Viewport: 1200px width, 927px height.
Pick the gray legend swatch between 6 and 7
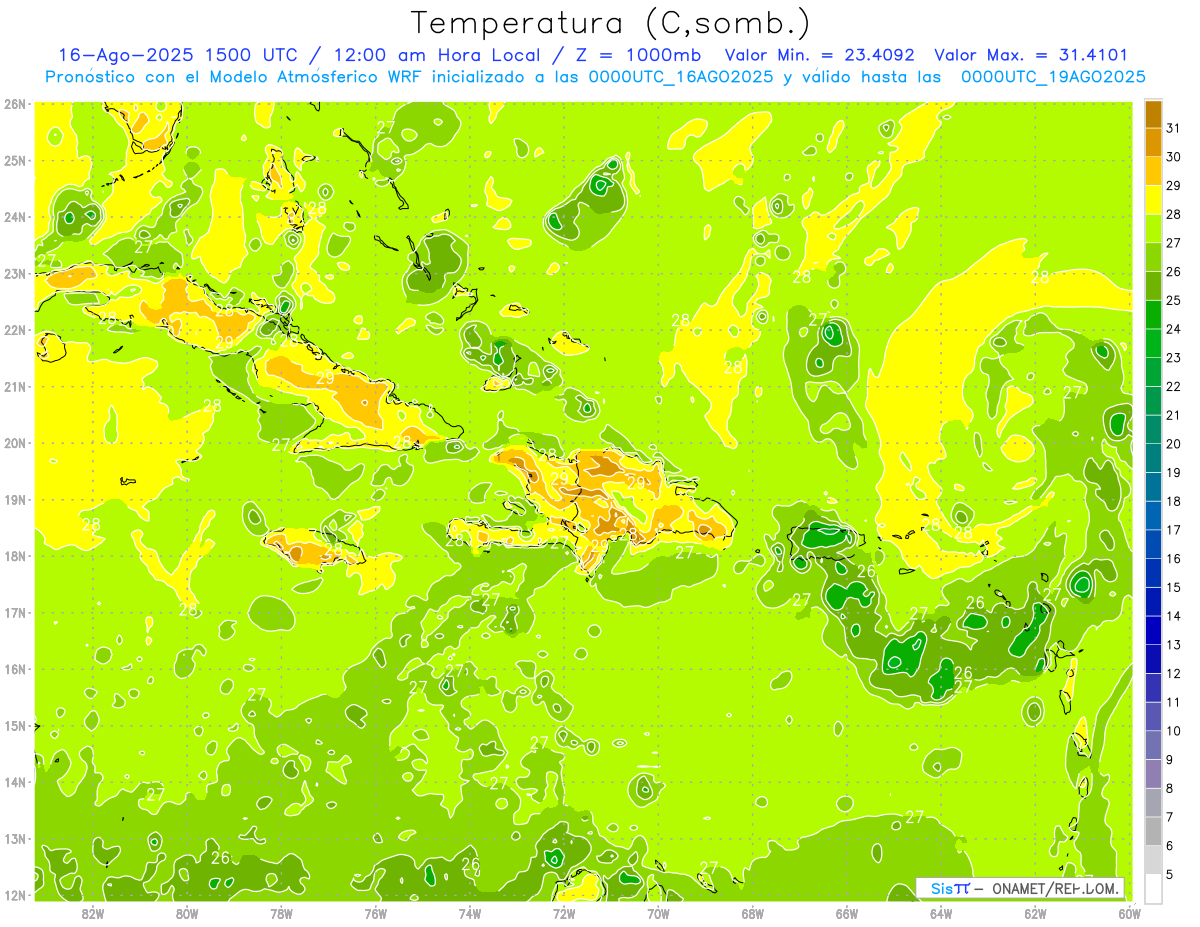click(x=1153, y=831)
